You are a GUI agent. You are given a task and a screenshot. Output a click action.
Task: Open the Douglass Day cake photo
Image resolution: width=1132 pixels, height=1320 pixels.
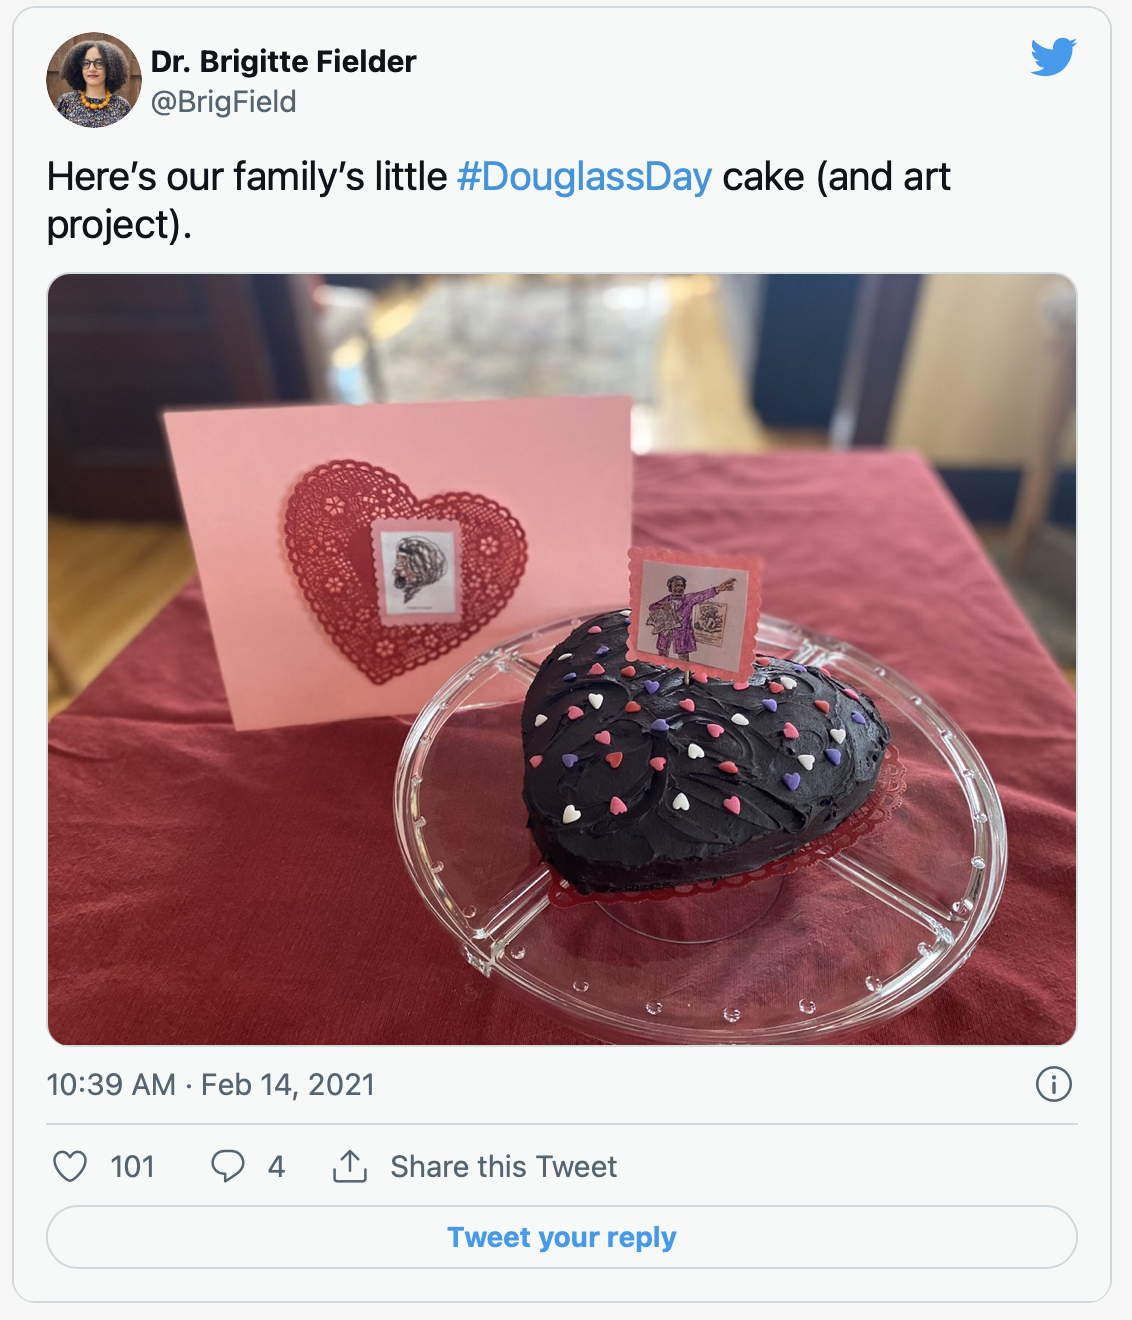[566, 660]
